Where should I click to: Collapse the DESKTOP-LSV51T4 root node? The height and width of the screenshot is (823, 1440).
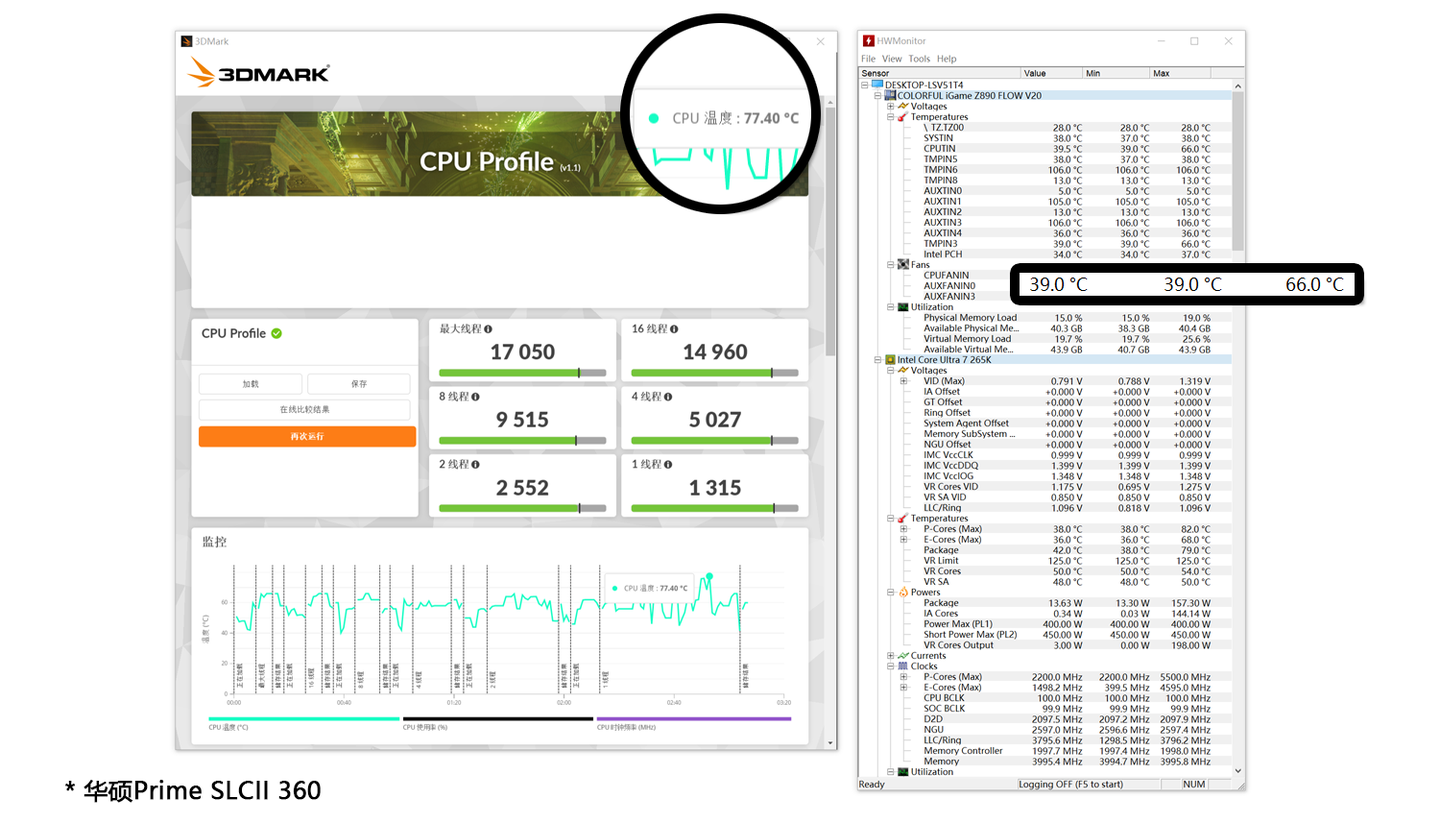(866, 85)
